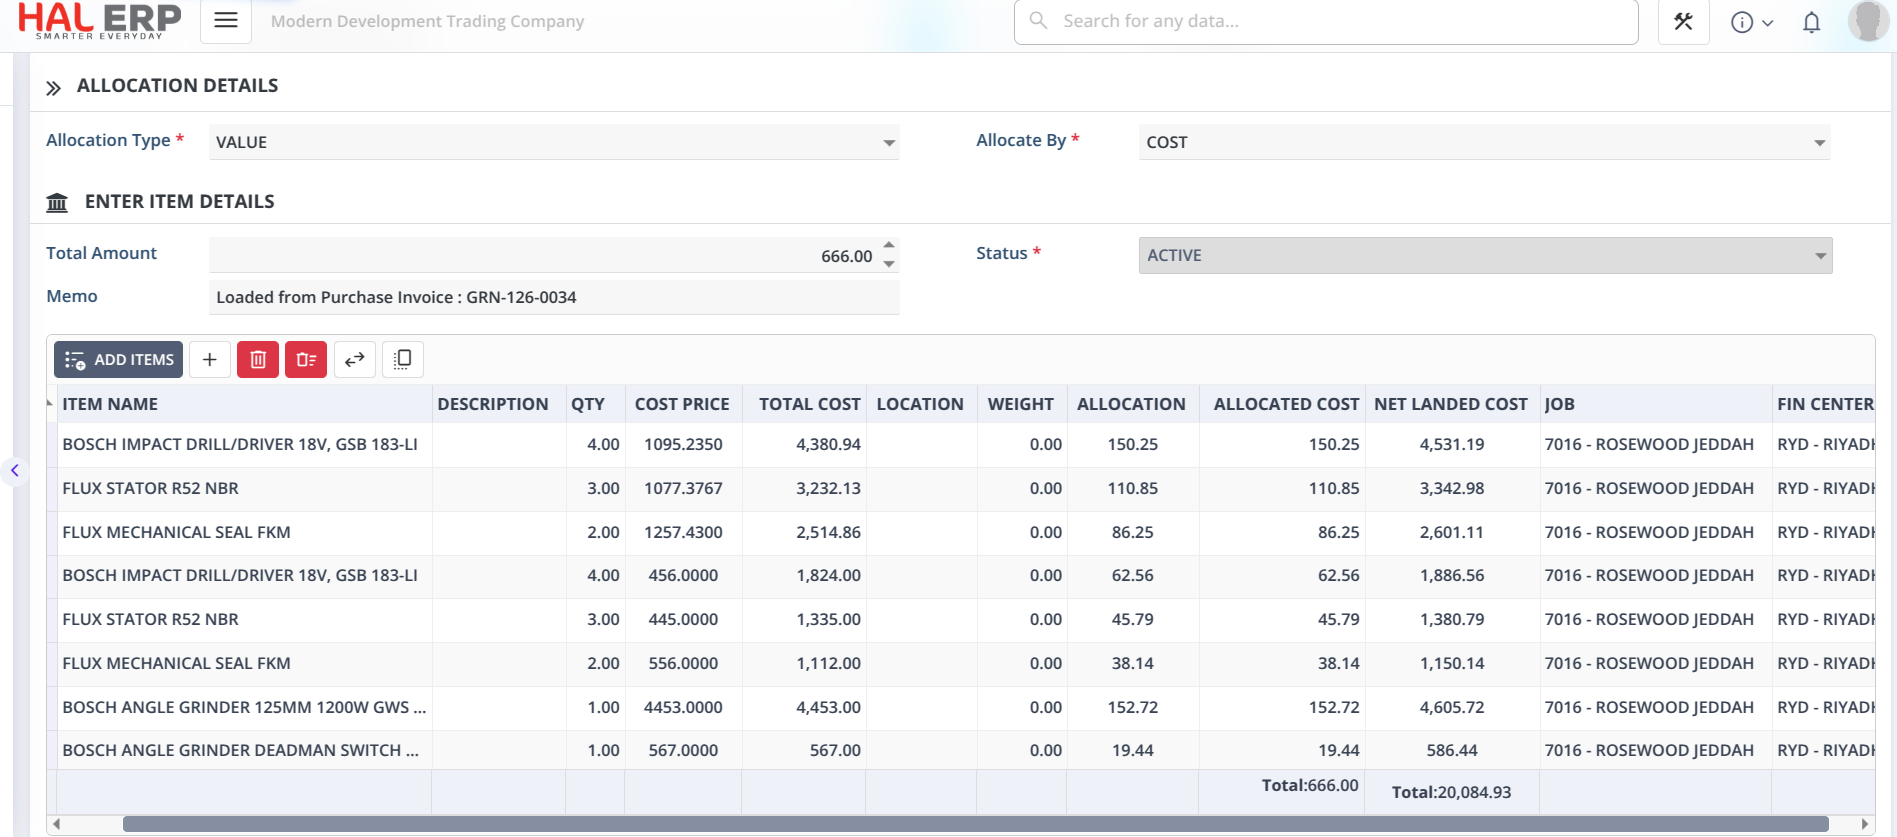Click the tools wrench icon in header
Image resolution: width=1897 pixels, height=837 pixels.
[x=1683, y=22]
